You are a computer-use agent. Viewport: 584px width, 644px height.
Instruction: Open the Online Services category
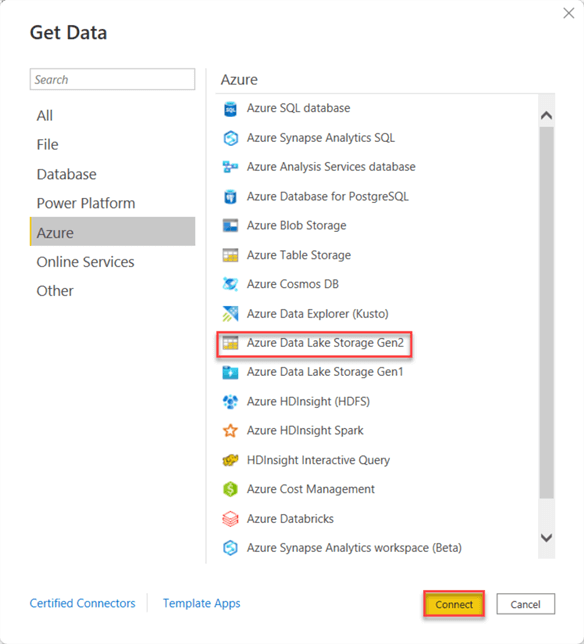[x=113, y=262]
